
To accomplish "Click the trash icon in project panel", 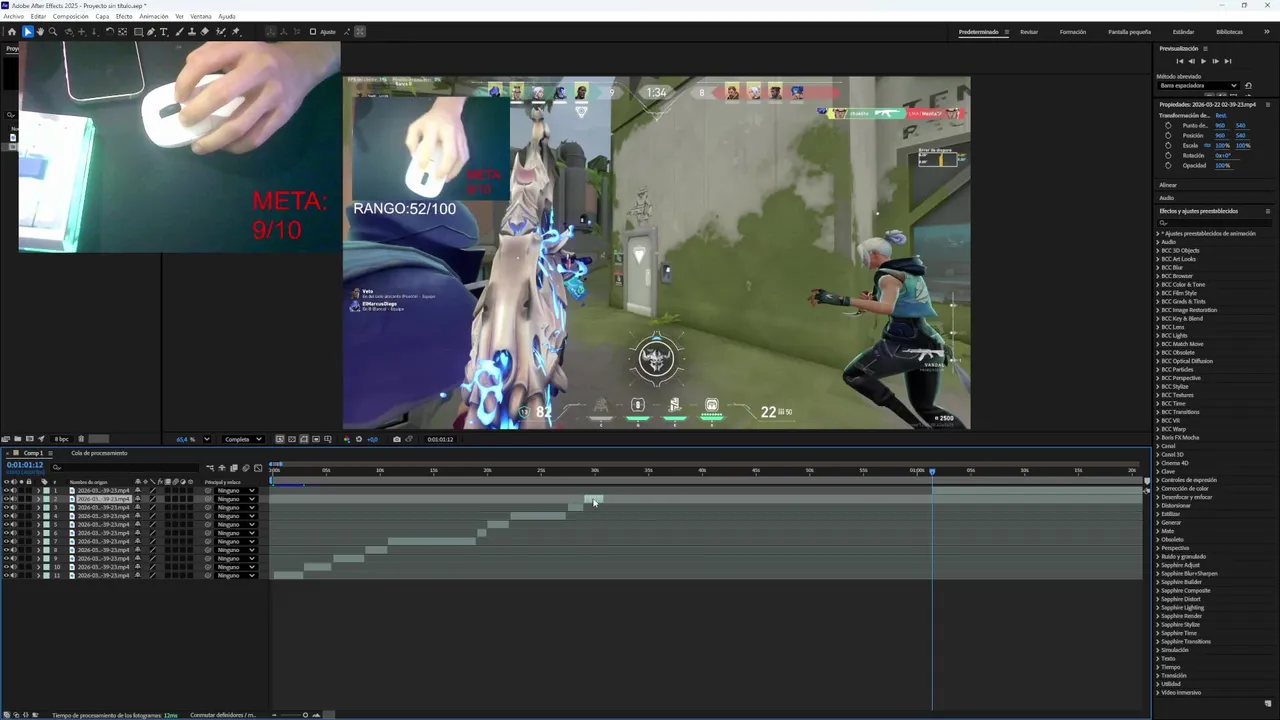I will (81, 439).
